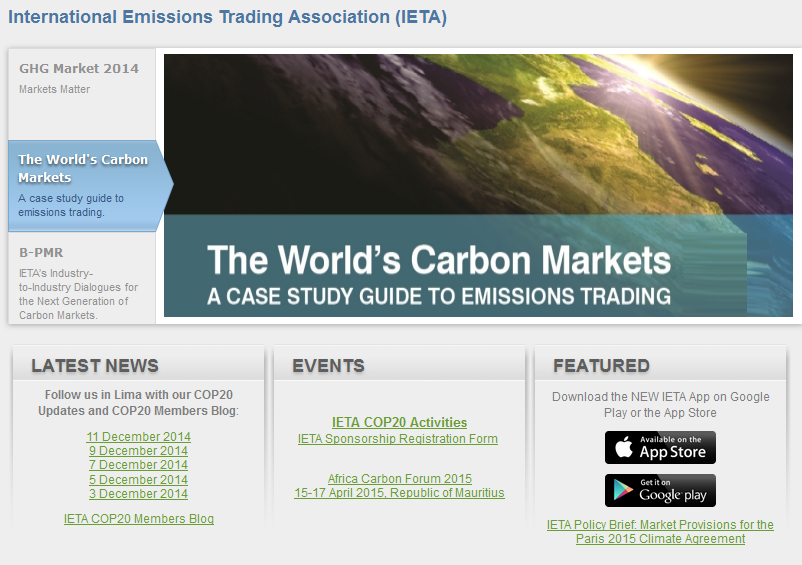Open IETA Sponsorship Registration Form
This screenshot has height=565, width=802.
coord(398,439)
